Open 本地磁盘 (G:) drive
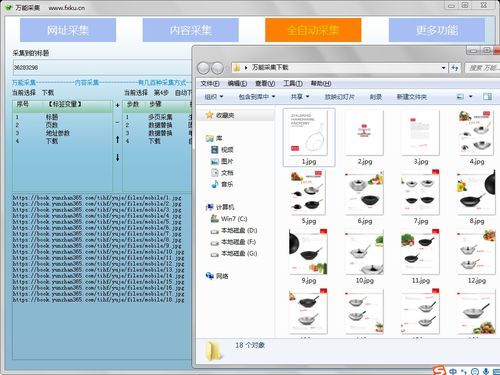 (x=234, y=254)
